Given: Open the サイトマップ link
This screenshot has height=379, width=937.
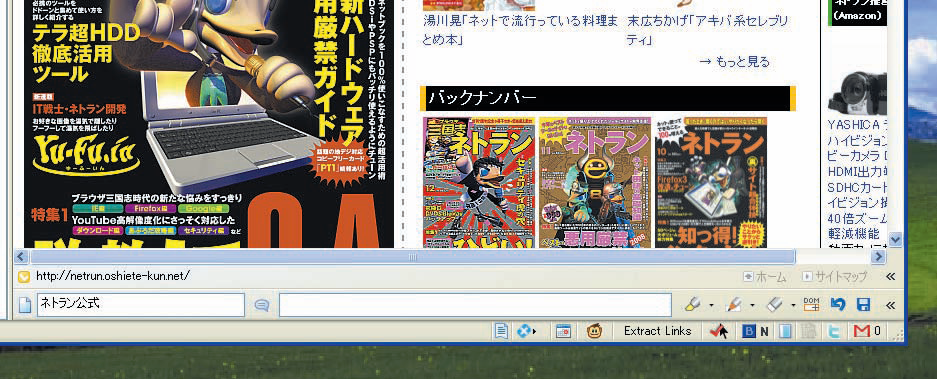Looking at the screenshot, I should (834, 277).
